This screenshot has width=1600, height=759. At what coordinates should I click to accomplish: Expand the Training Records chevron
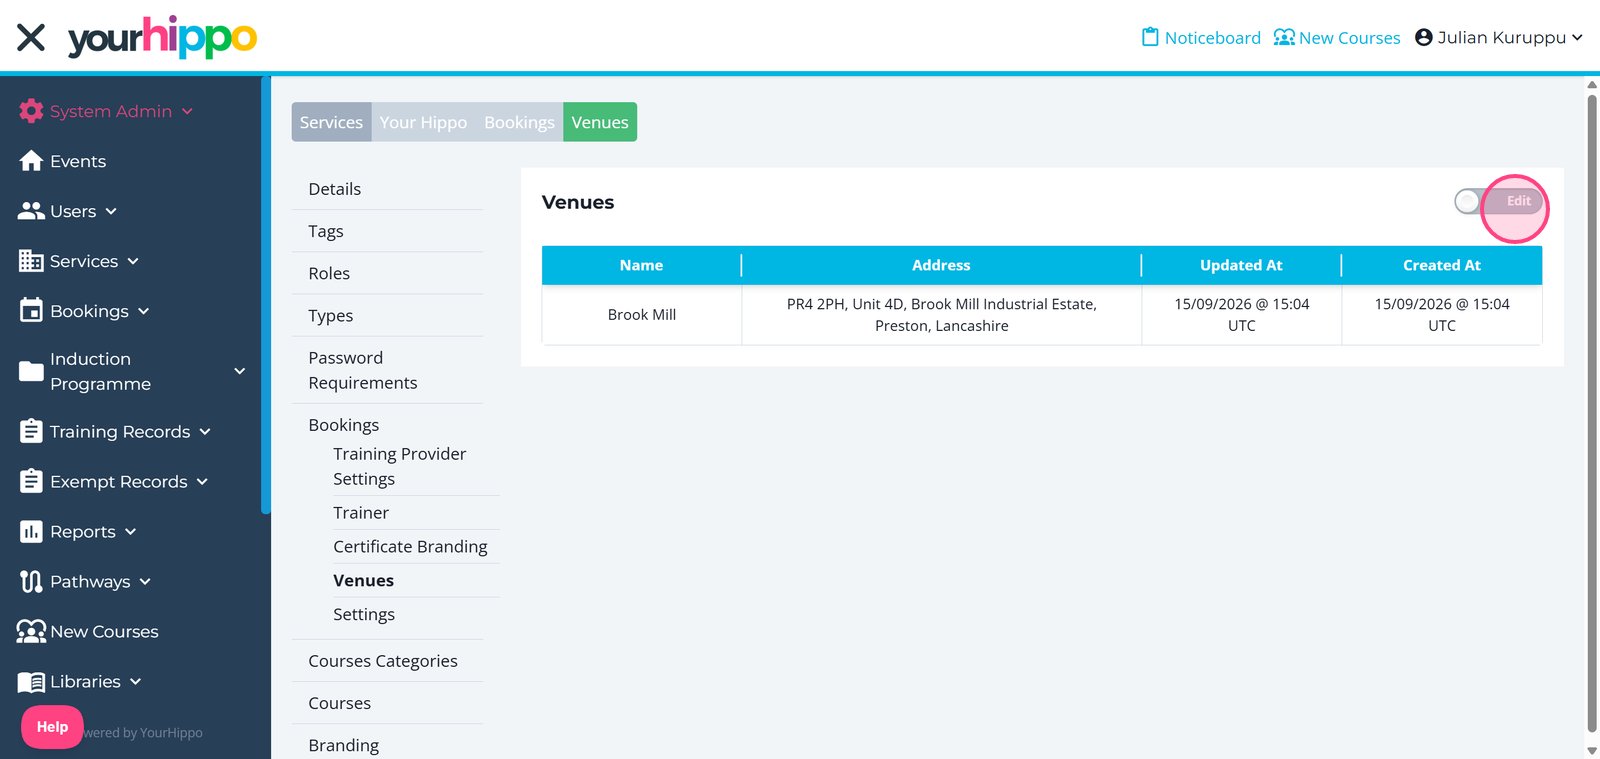pos(205,431)
